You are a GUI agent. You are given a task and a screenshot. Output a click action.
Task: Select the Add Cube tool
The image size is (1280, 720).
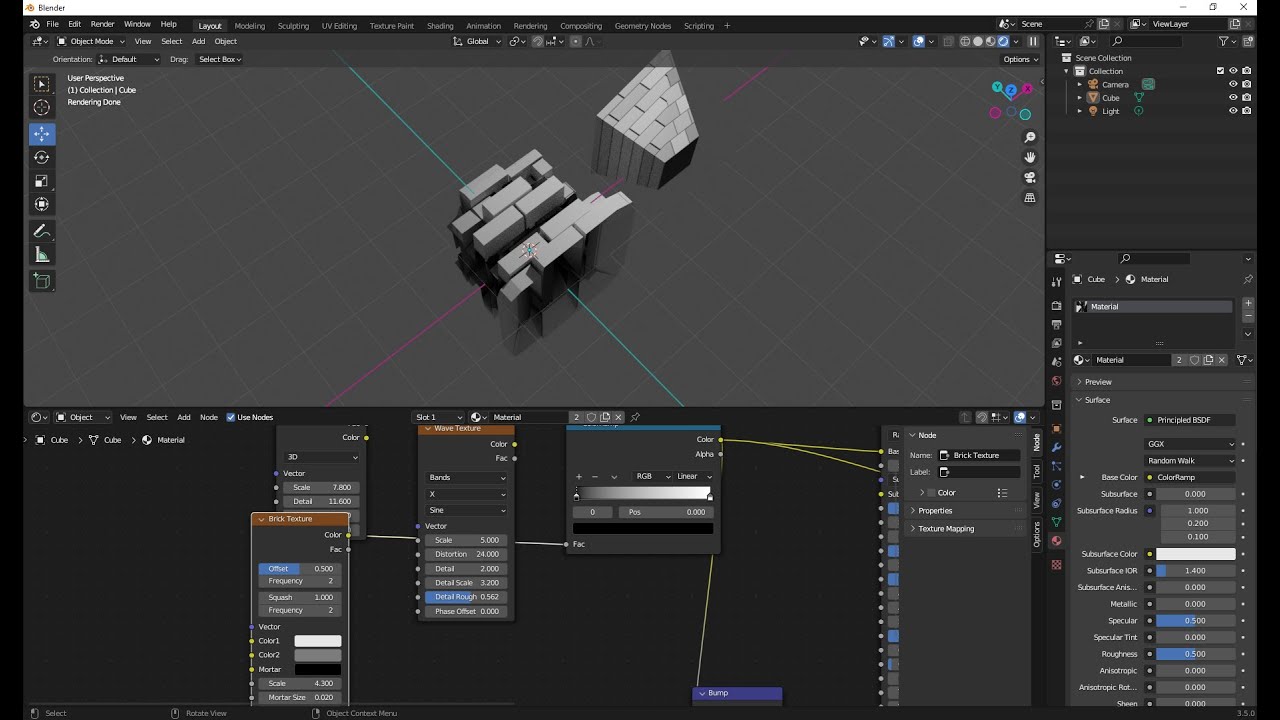(x=41, y=281)
